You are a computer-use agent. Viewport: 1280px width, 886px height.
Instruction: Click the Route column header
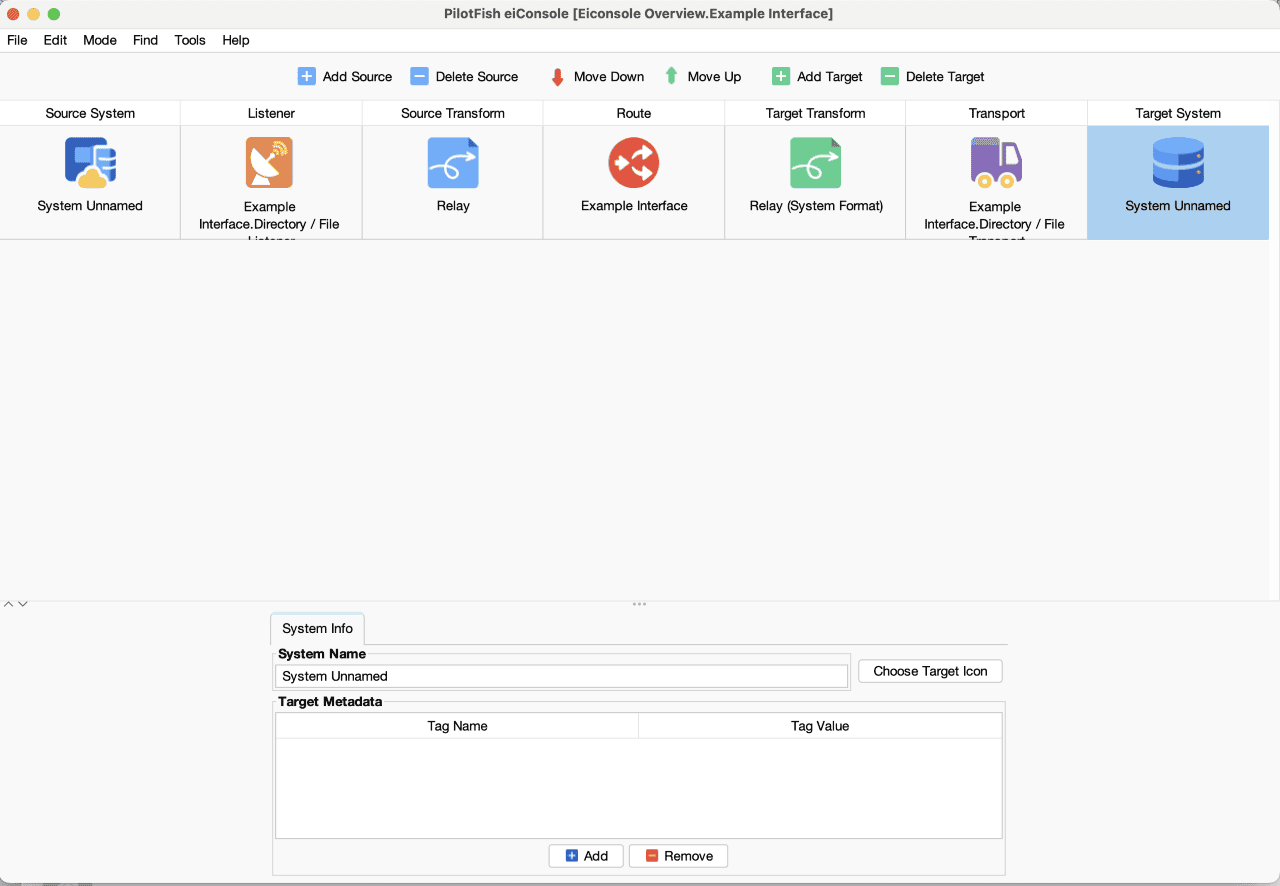(x=634, y=113)
